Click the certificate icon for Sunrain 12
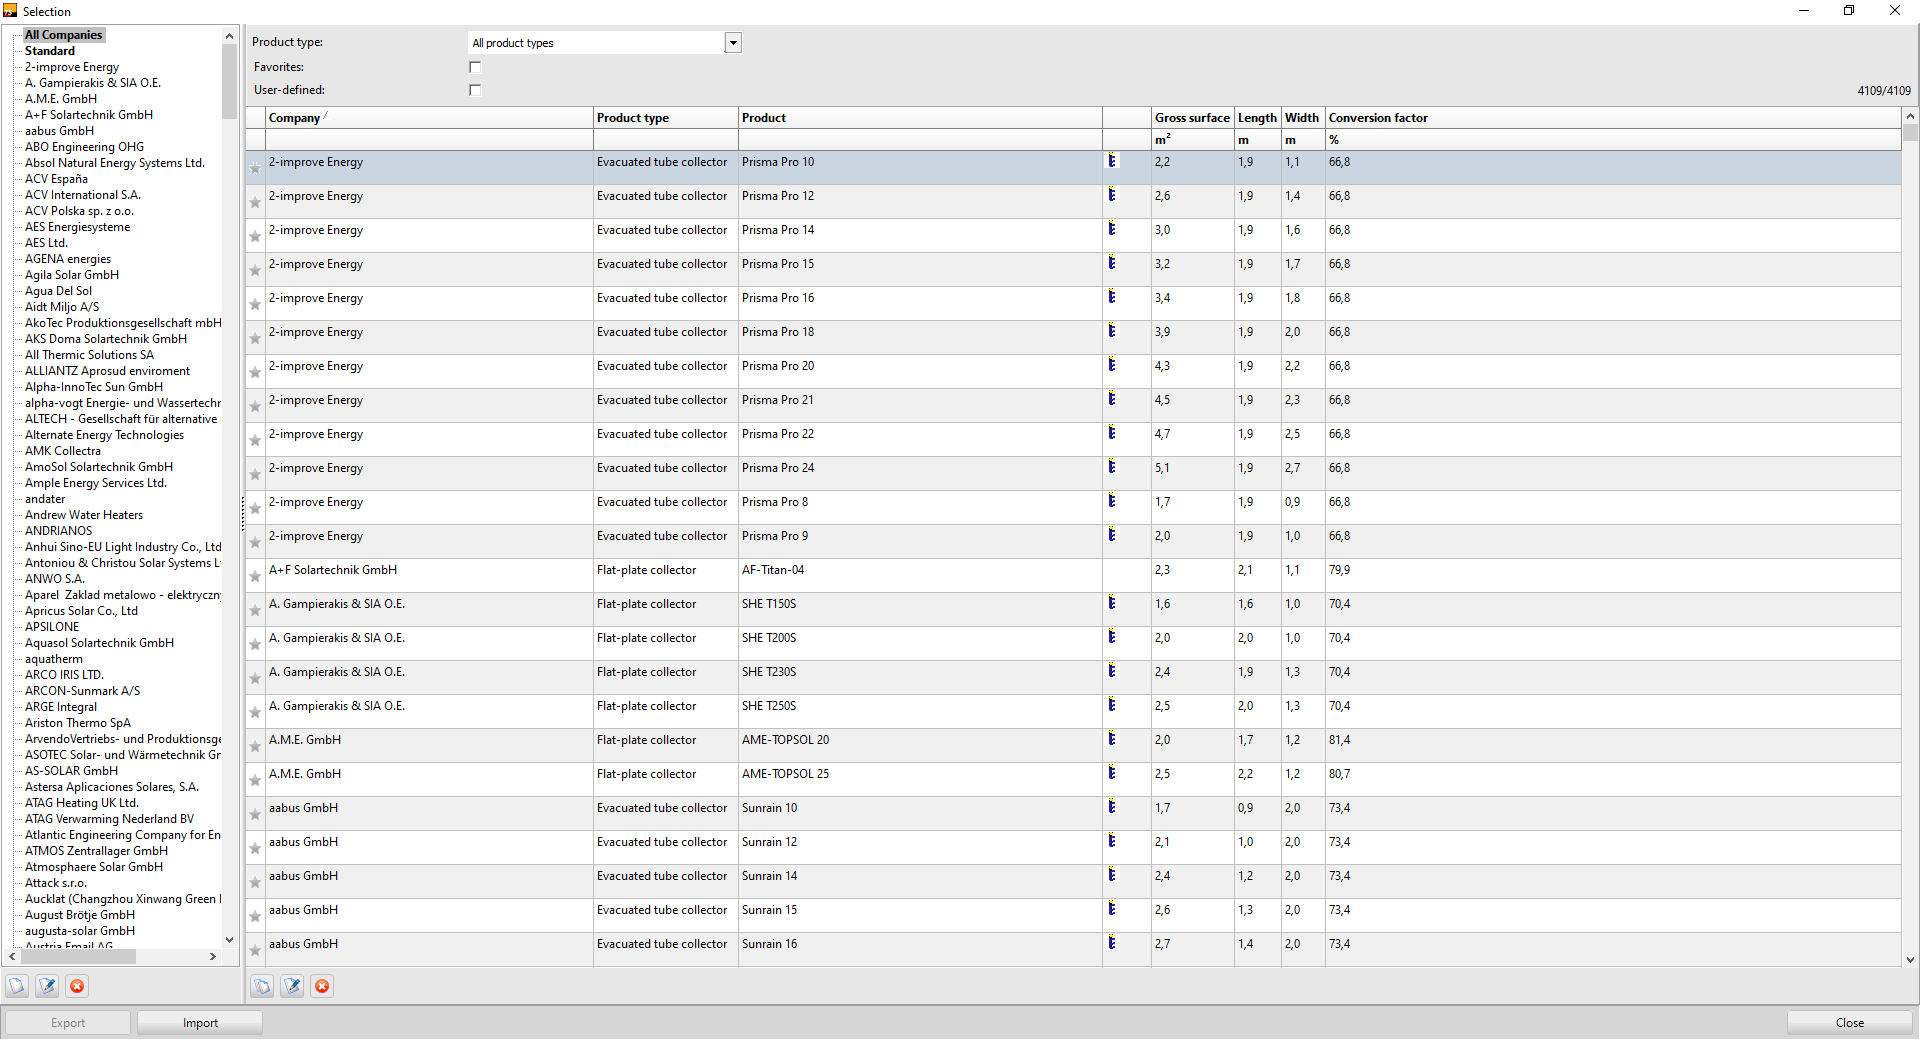The image size is (1920, 1040). (x=1111, y=841)
